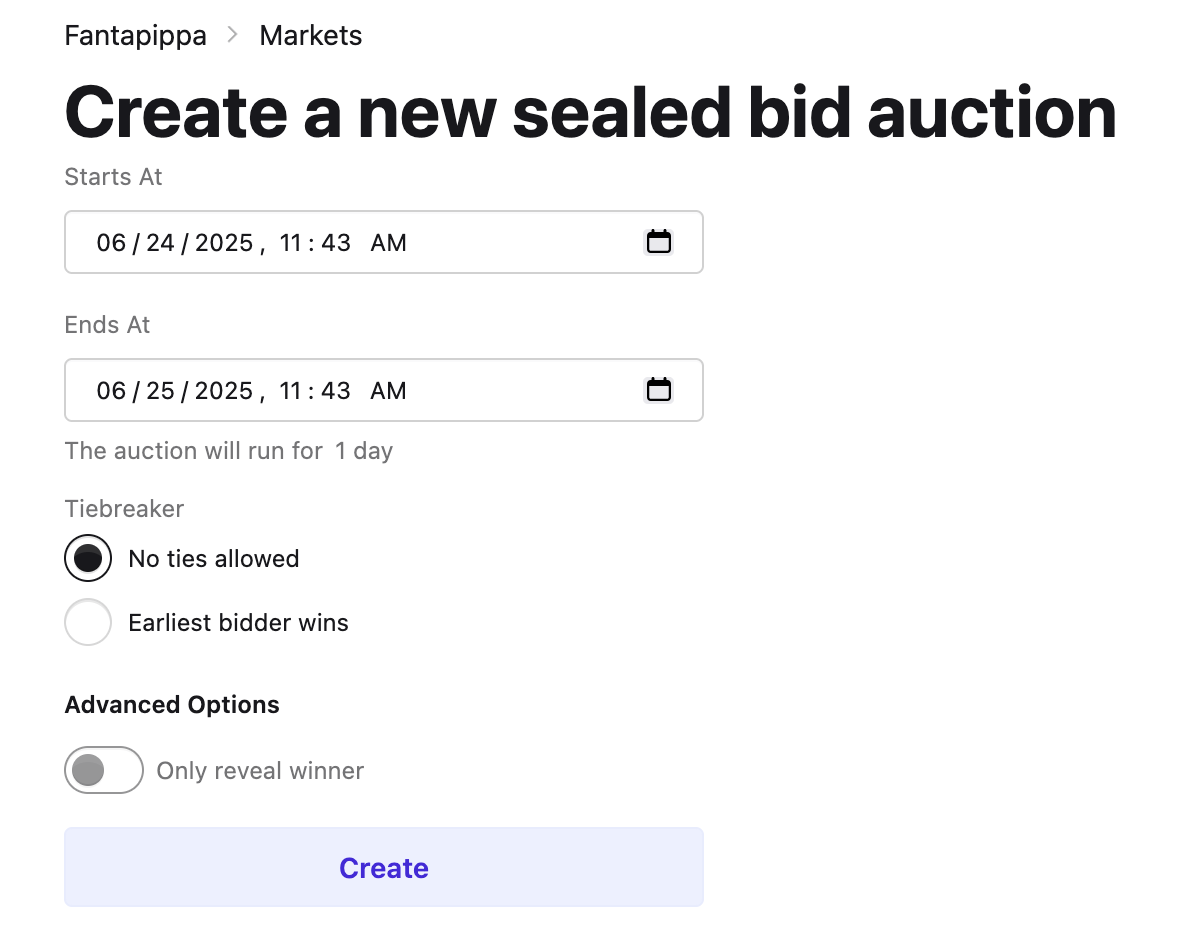Select the No ties allowed option
This screenshot has width=1180, height=946.
coord(88,558)
